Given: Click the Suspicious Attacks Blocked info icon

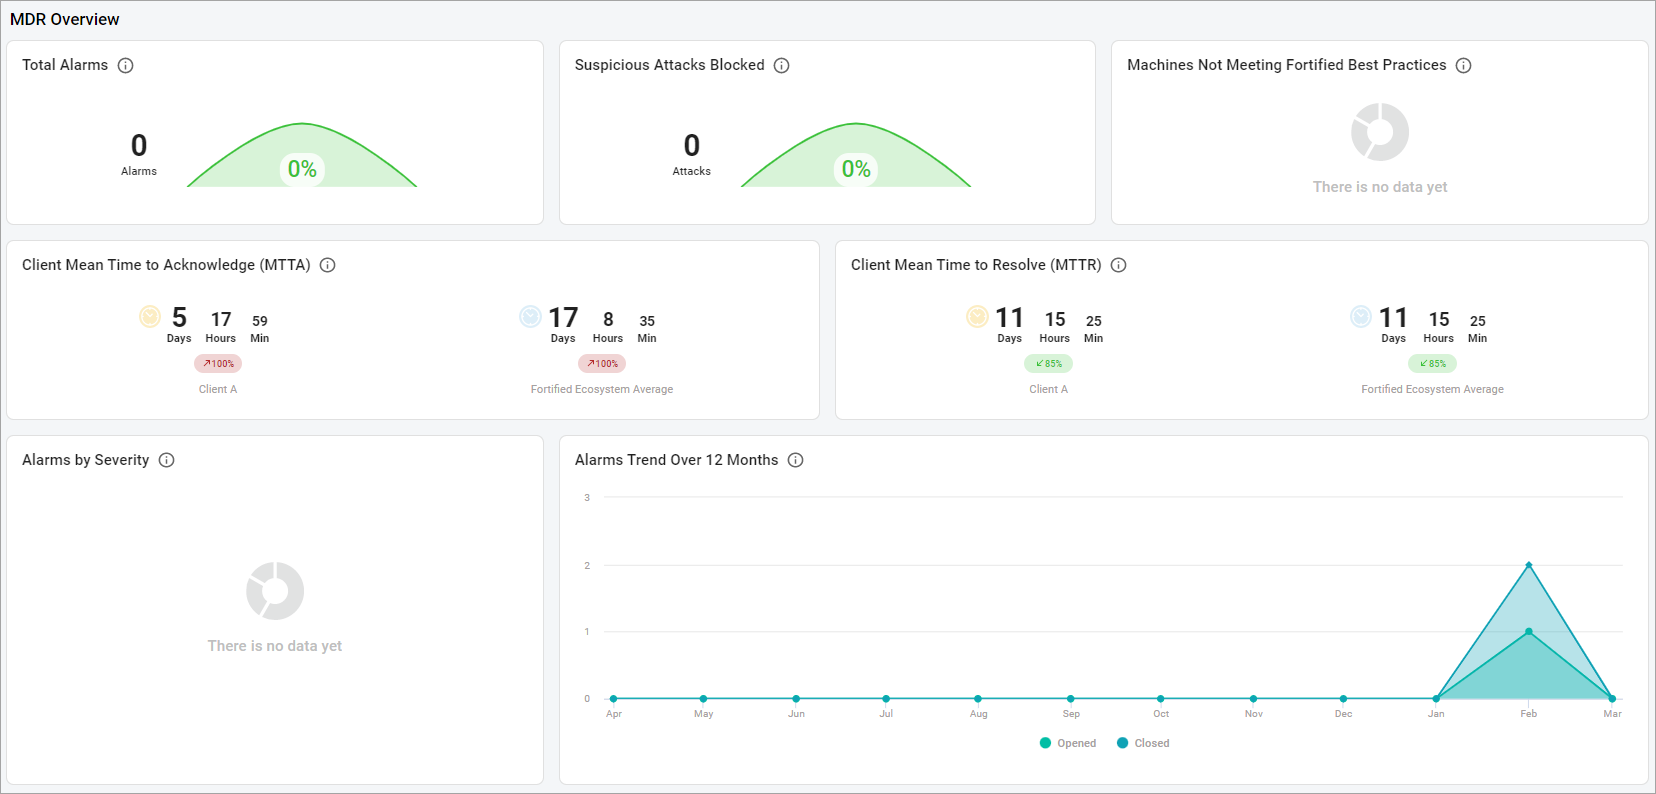Looking at the screenshot, I should (782, 66).
